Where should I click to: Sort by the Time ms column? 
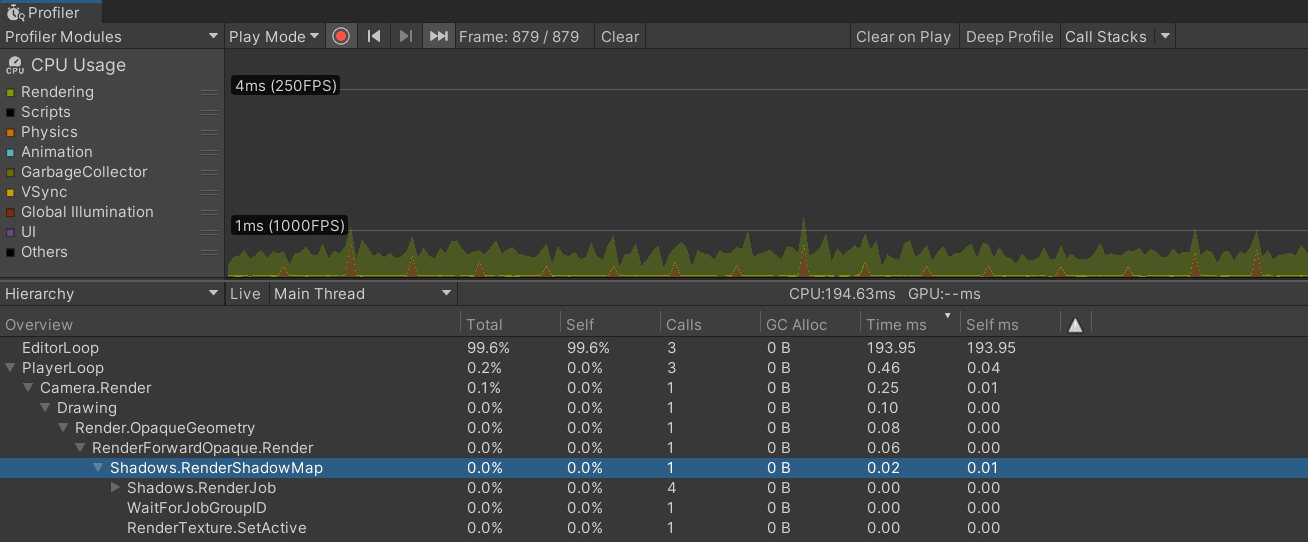[897, 325]
